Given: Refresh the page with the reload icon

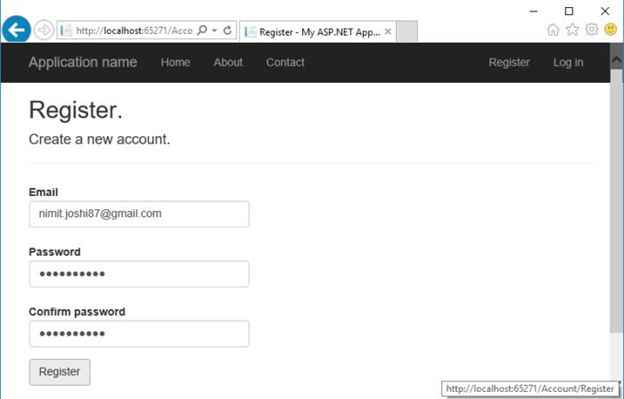Looking at the screenshot, I should (227, 30).
